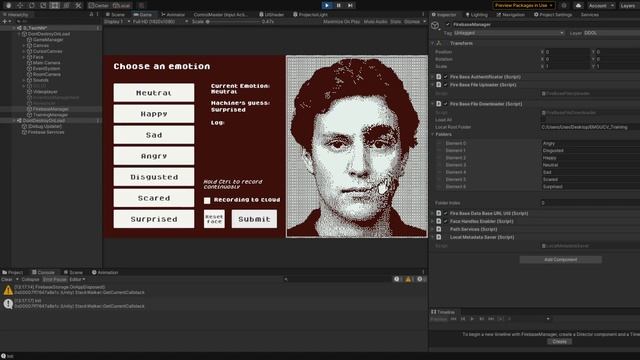
Task: Click the Reset Face button
Action: click(214, 219)
